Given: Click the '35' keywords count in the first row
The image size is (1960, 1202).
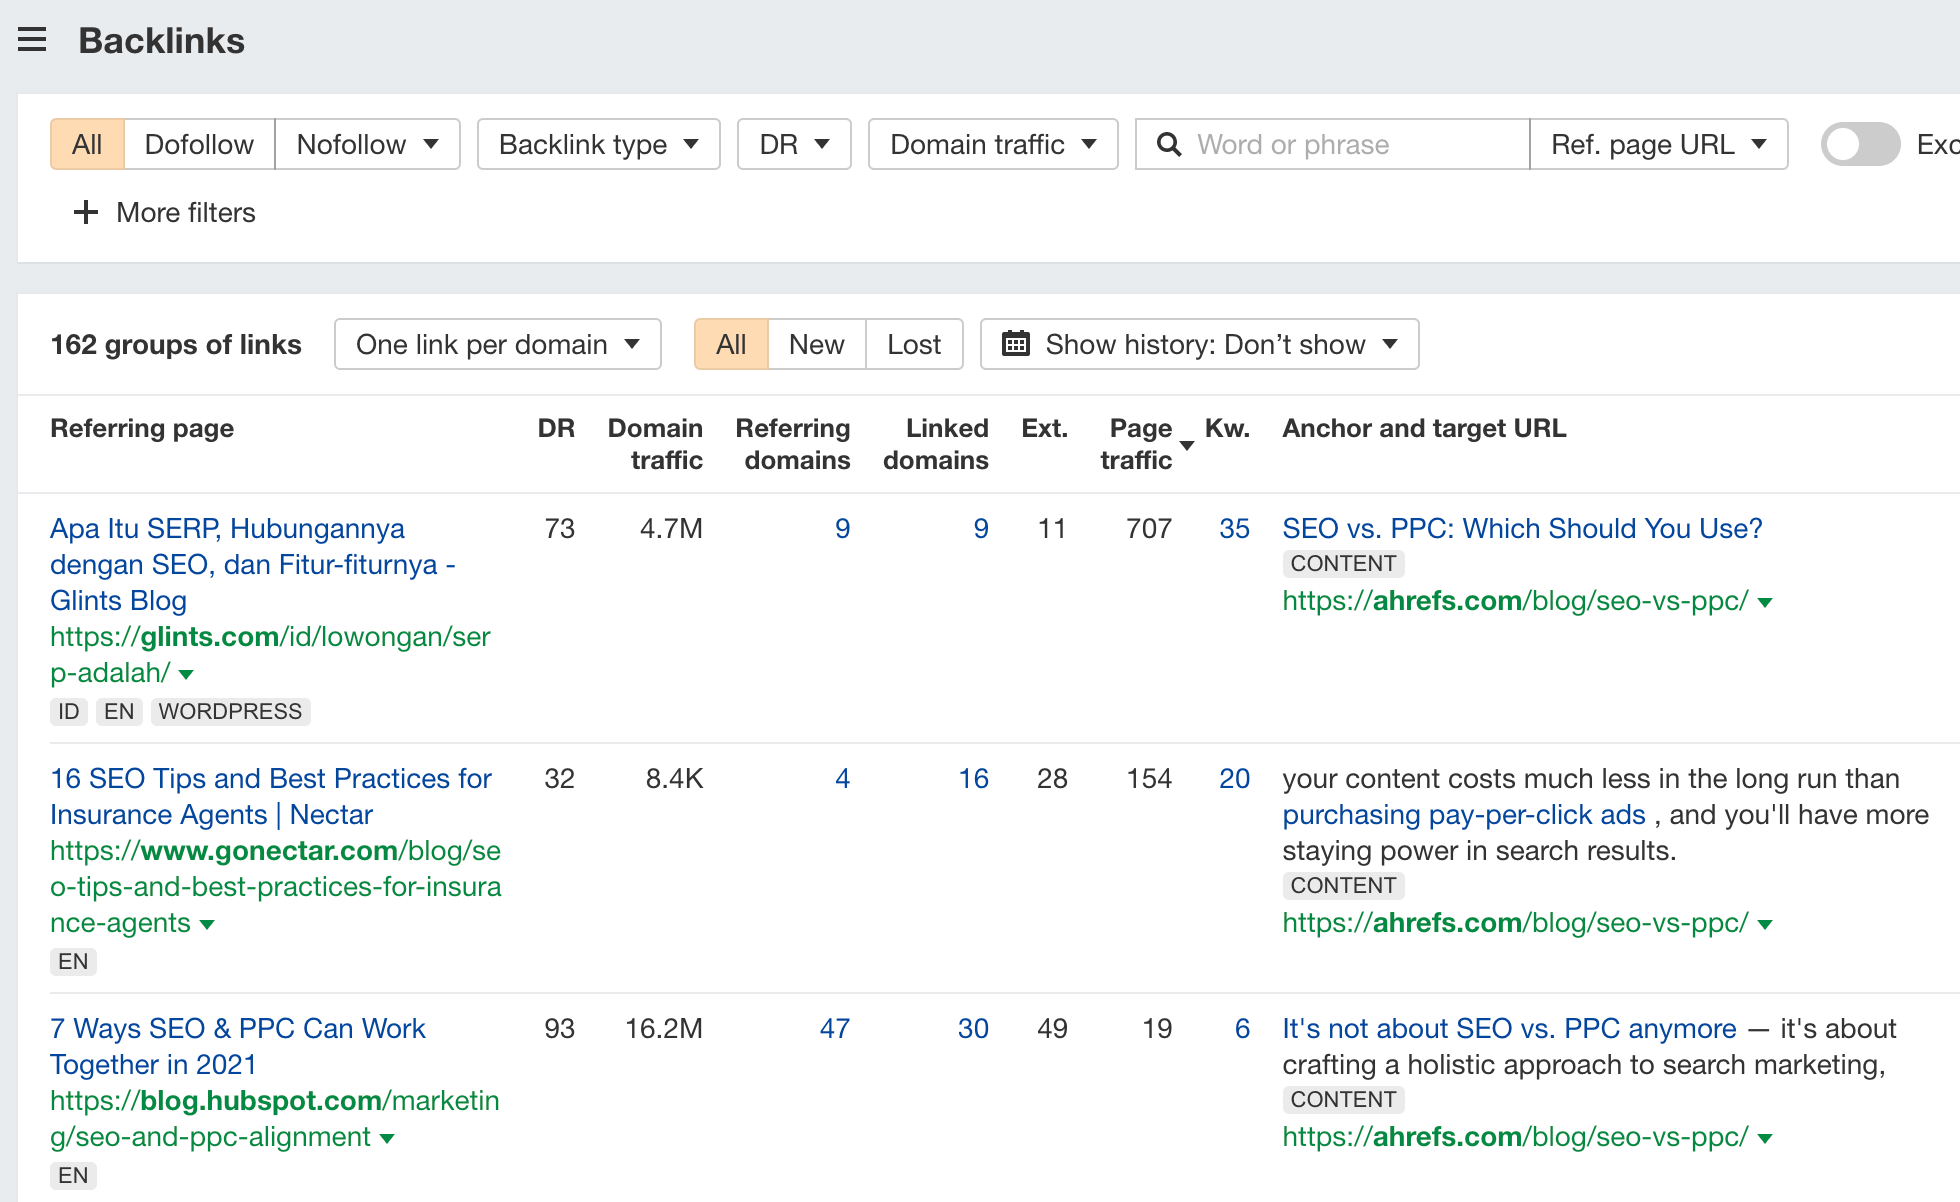Looking at the screenshot, I should 1234,529.
